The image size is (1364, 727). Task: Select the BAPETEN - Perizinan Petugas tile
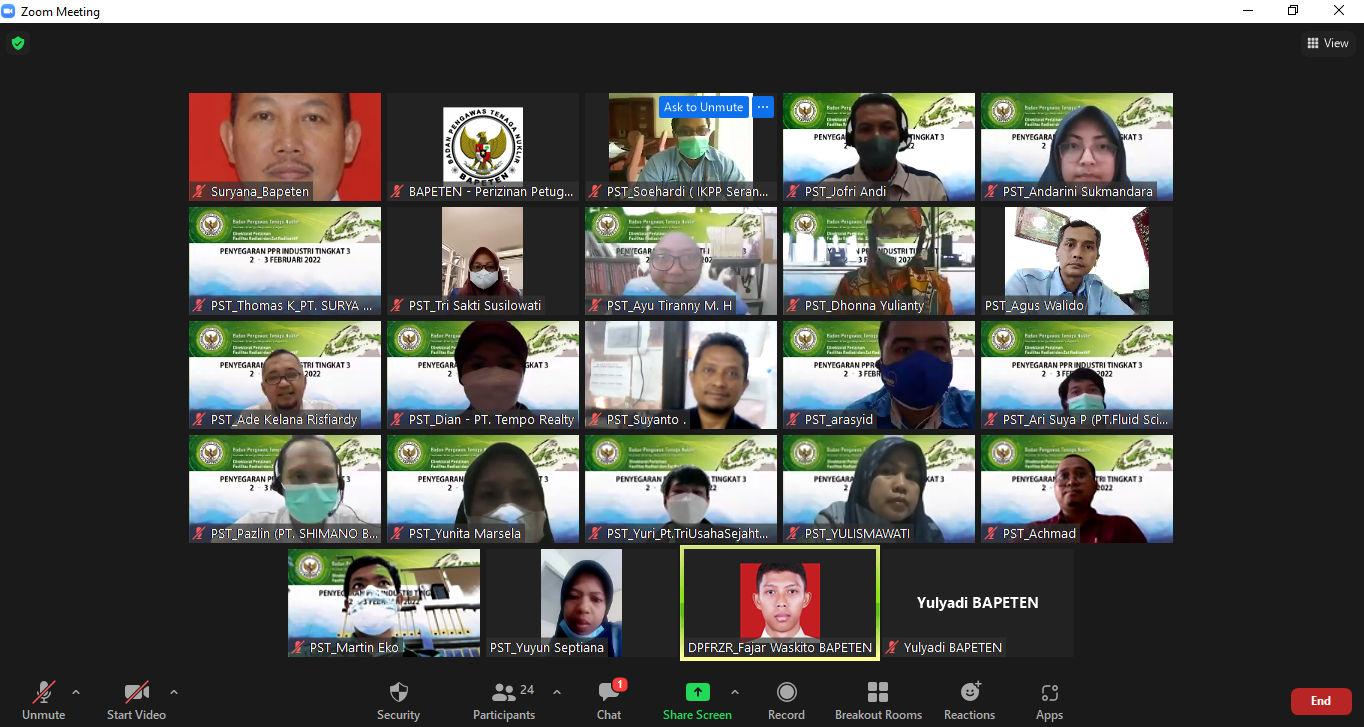(x=483, y=147)
